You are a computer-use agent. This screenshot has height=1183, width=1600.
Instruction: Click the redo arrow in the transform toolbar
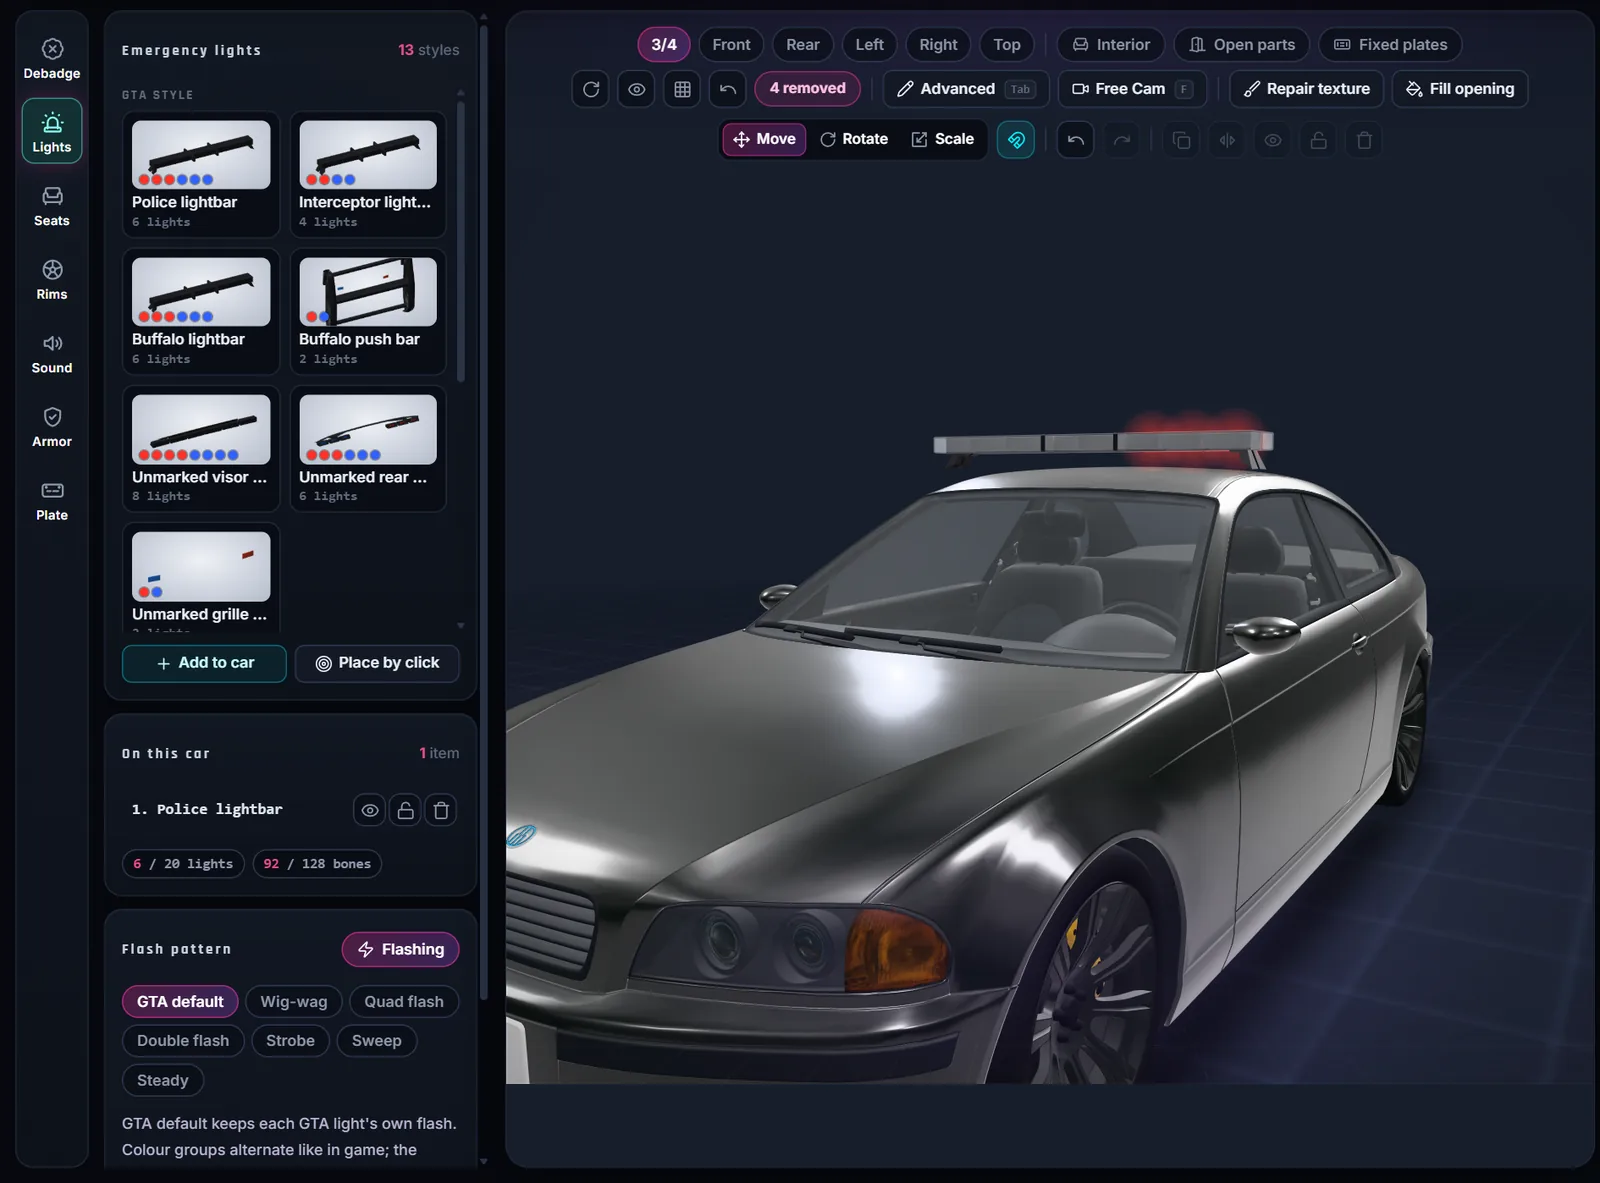(1122, 140)
